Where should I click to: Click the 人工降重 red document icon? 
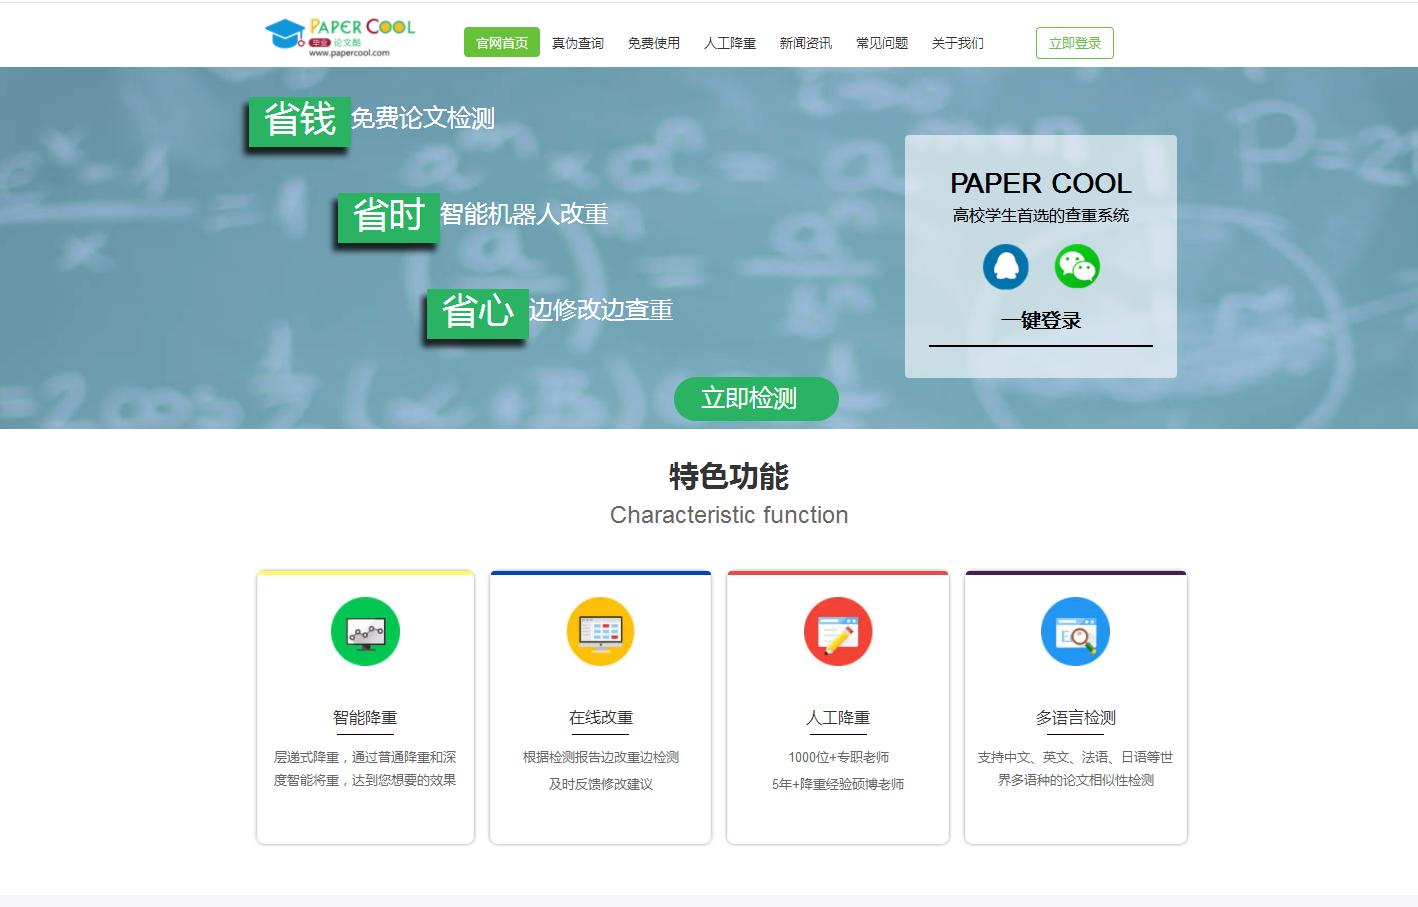837,631
